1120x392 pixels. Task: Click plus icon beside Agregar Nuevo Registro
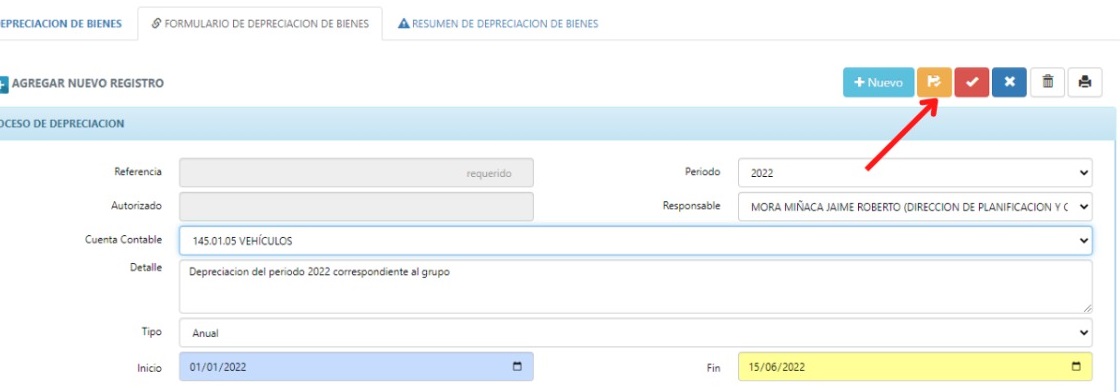(x=3, y=84)
